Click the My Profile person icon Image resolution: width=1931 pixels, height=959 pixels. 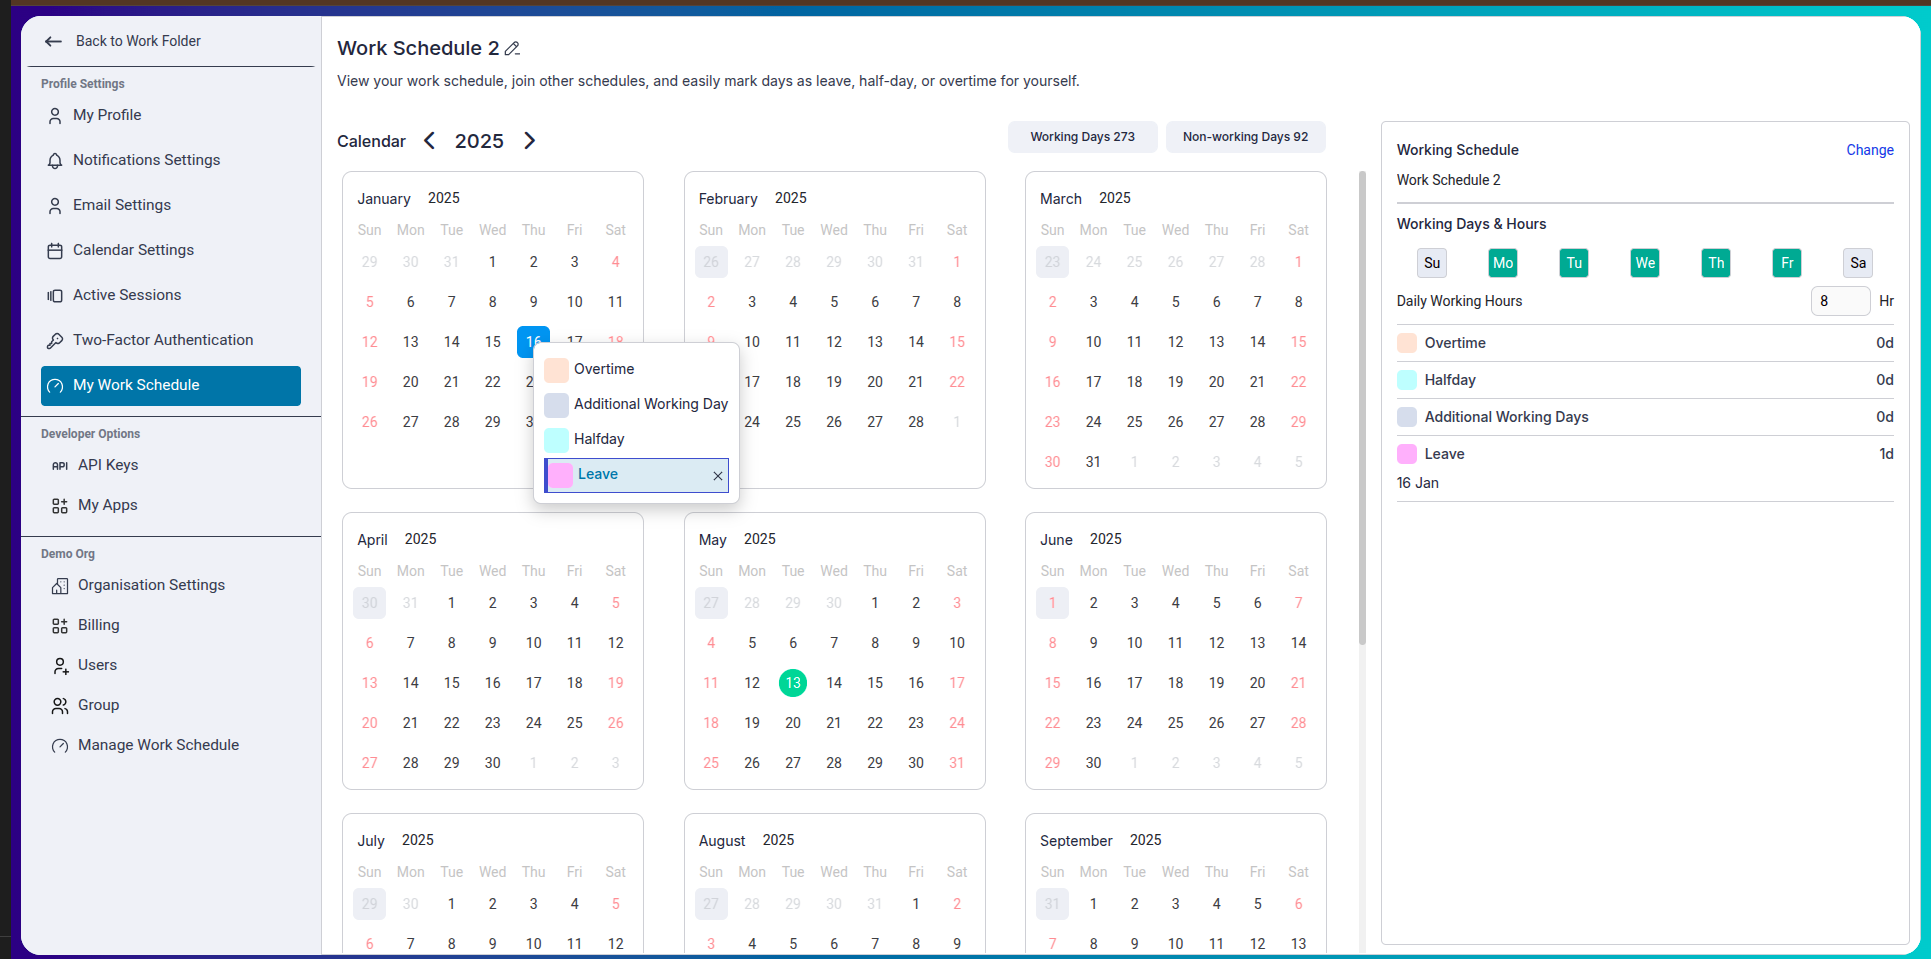[x=55, y=116]
